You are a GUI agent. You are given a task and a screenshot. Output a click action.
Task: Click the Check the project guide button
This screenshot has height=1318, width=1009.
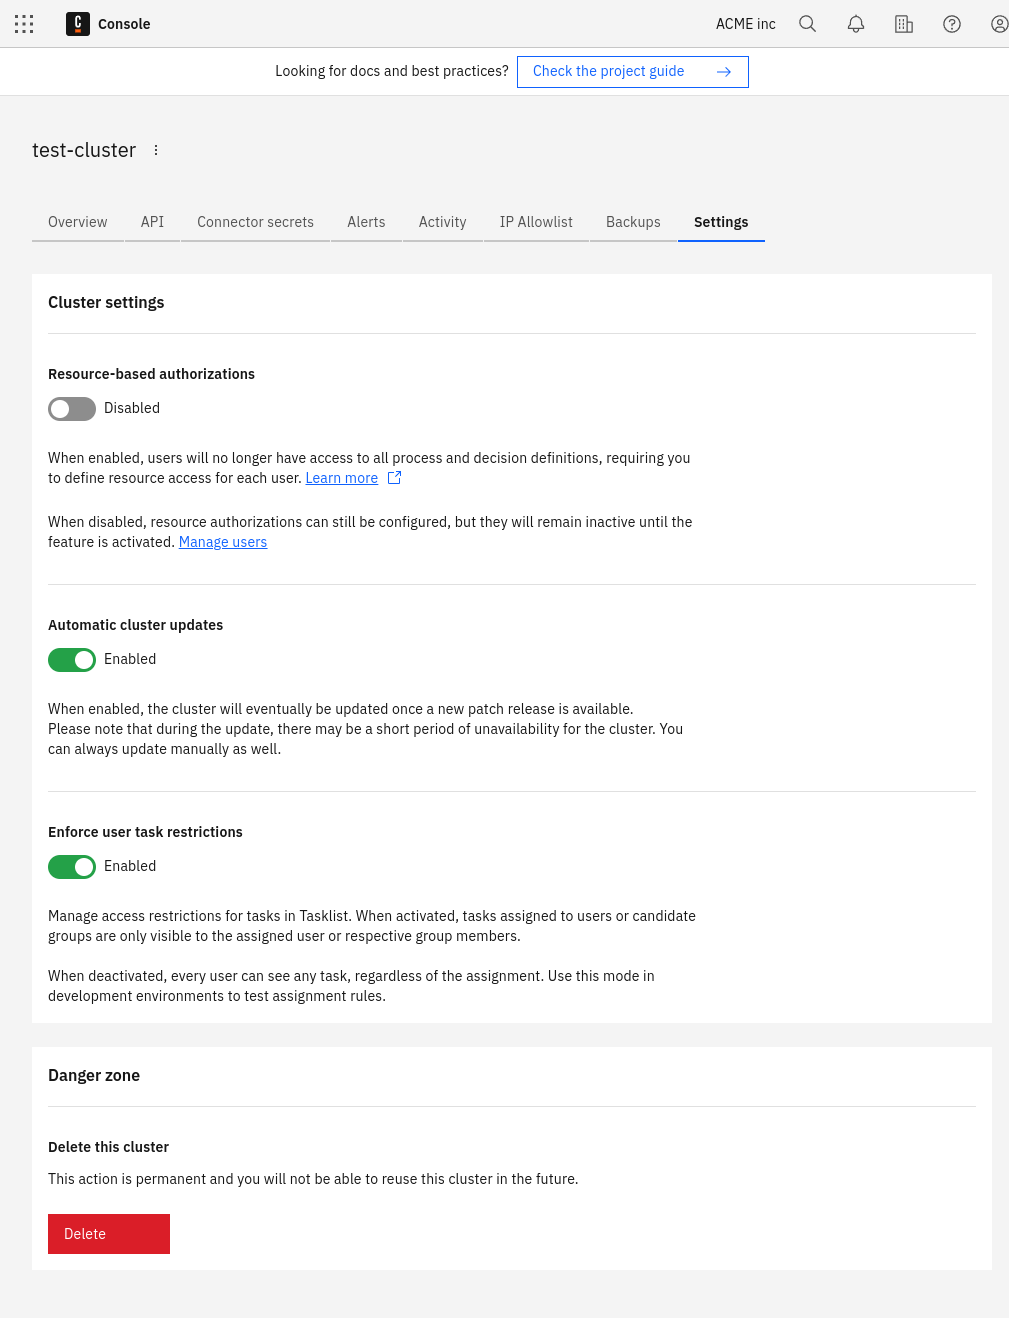pos(608,71)
